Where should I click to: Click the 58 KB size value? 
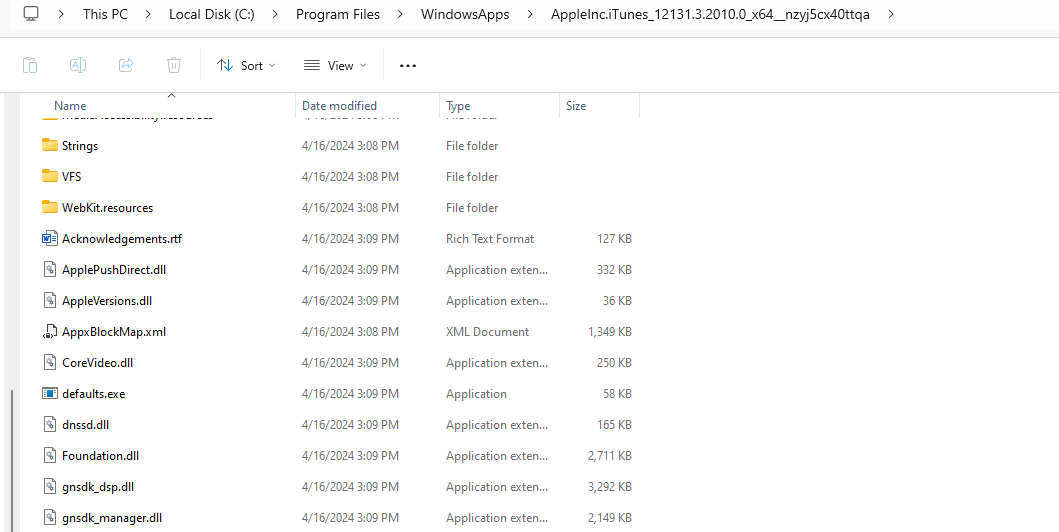click(x=617, y=394)
